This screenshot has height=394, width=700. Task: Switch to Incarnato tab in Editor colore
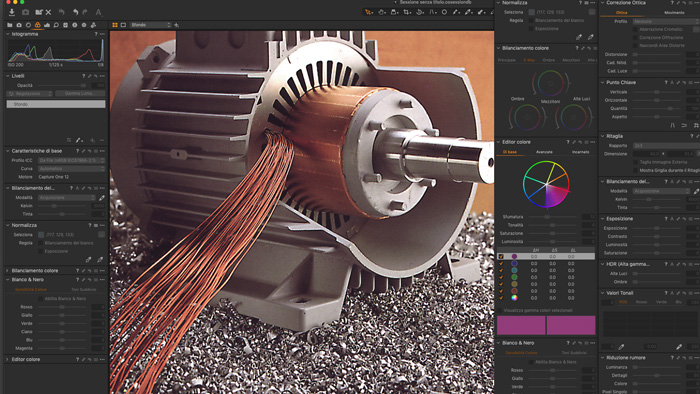click(x=580, y=152)
